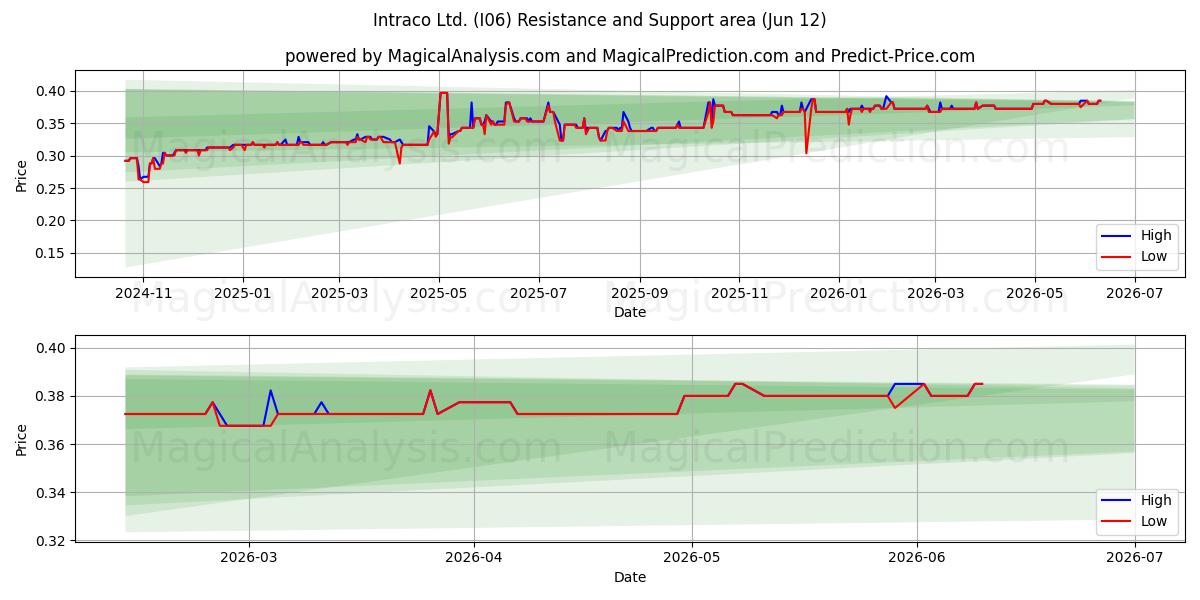Click the '2025-01' date label on the top chart axis

coord(243,293)
